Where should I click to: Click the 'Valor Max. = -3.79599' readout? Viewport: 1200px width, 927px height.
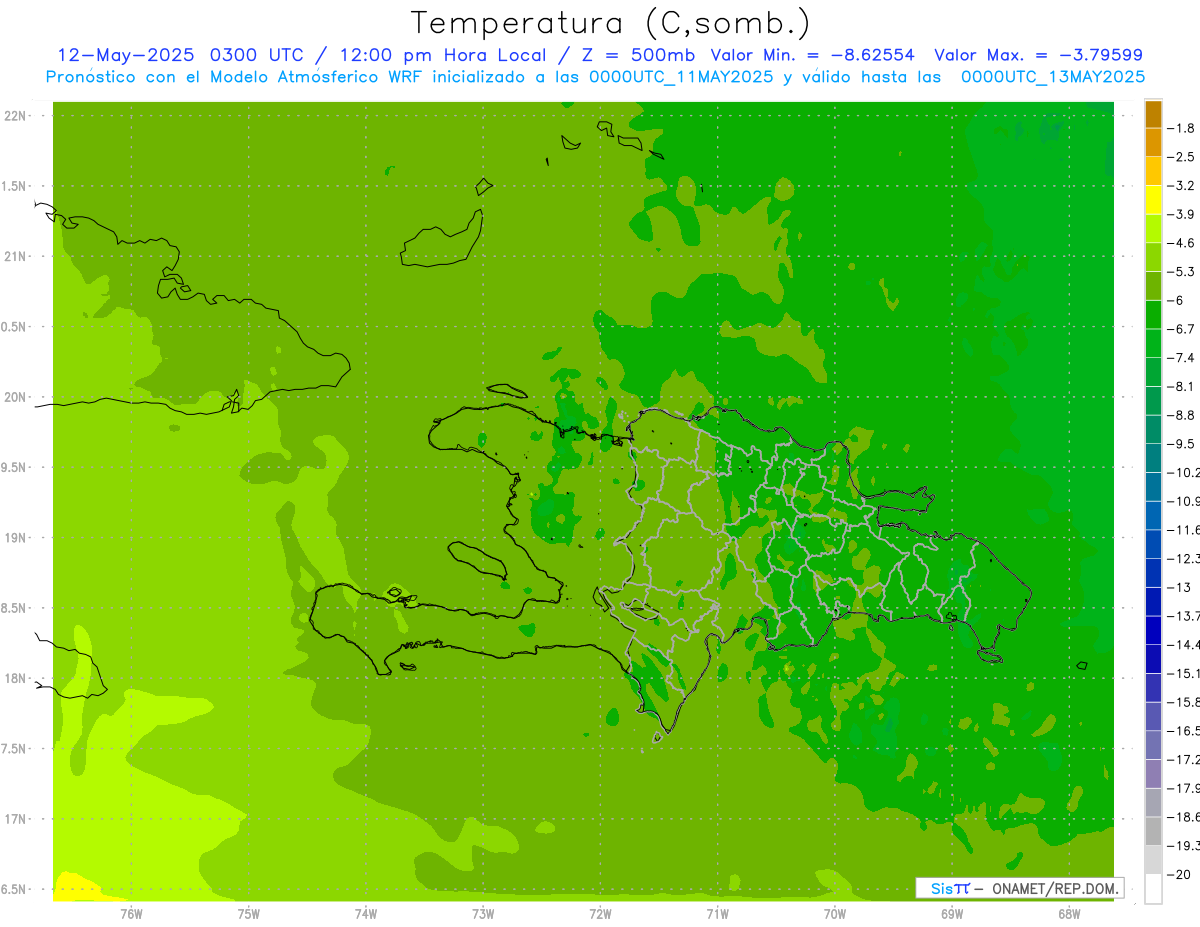(x=1038, y=55)
